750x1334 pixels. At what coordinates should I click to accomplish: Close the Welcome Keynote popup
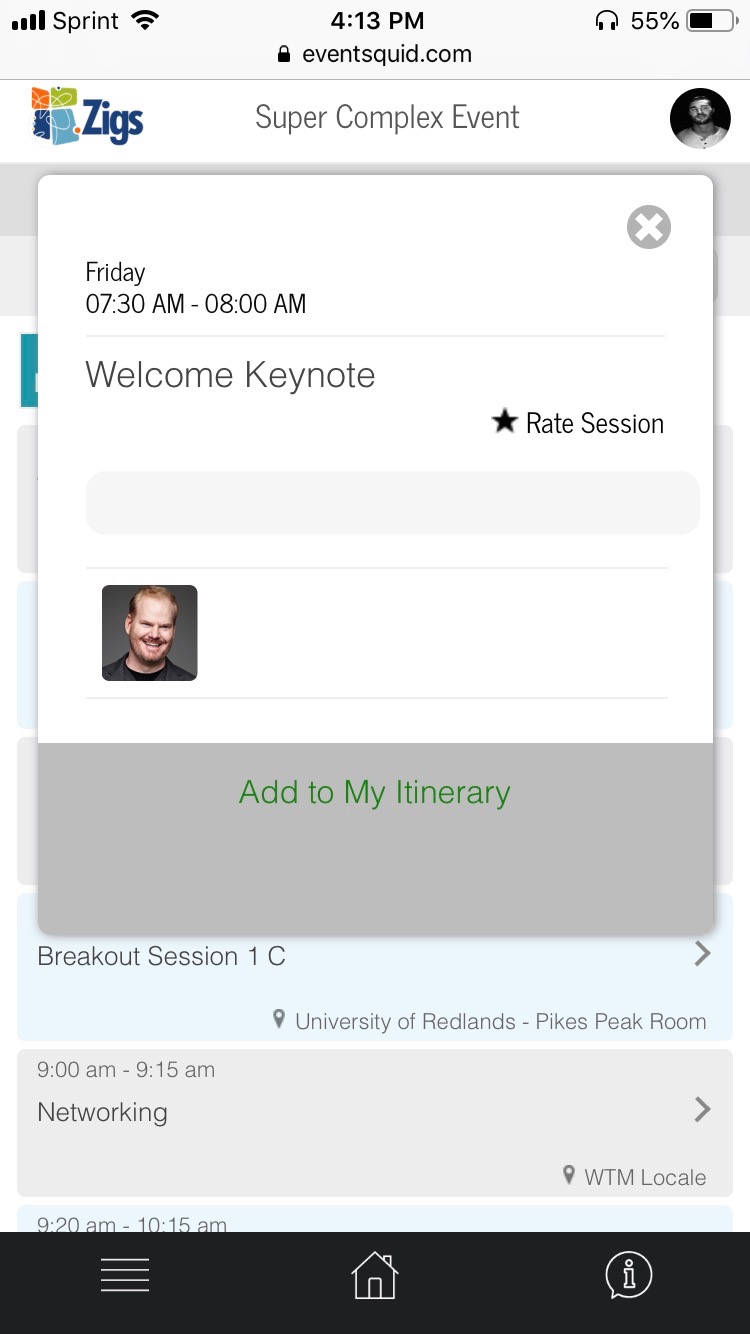click(649, 227)
